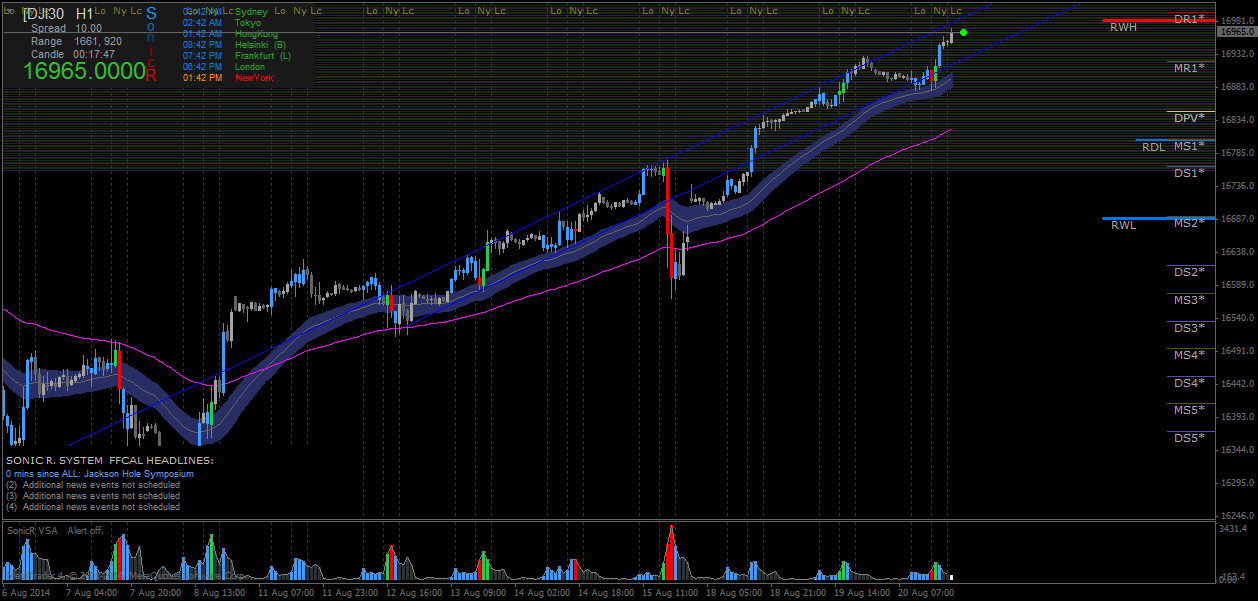Select the MS2* pivot level label
Viewport: 1258px width, 601px height.
1189,223
